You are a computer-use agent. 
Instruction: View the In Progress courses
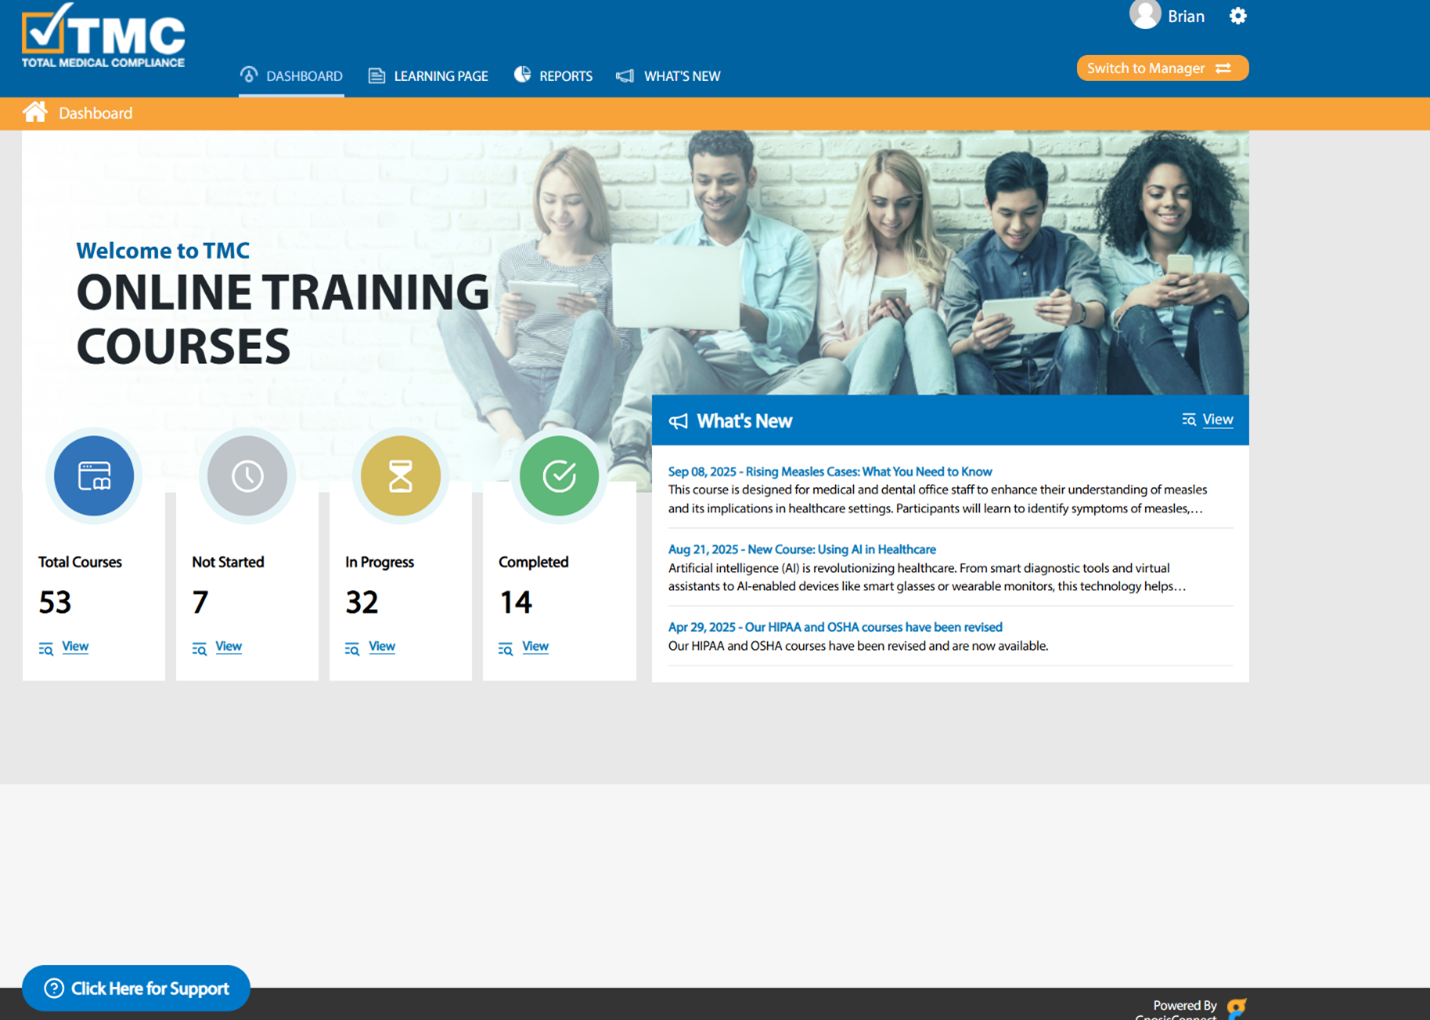[x=381, y=647]
